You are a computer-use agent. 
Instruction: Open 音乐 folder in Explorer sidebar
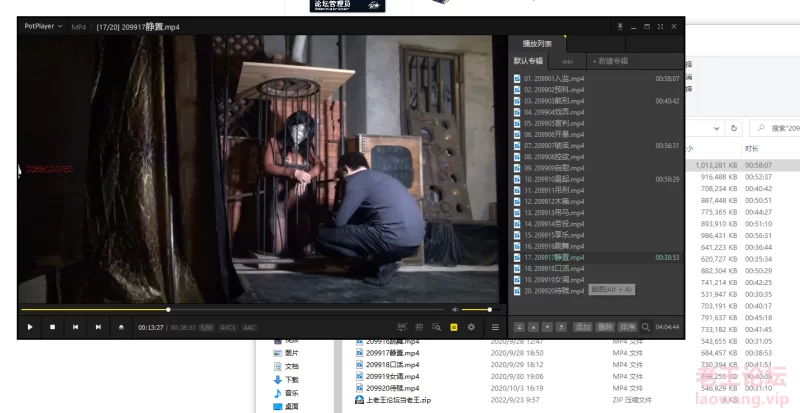click(x=291, y=393)
